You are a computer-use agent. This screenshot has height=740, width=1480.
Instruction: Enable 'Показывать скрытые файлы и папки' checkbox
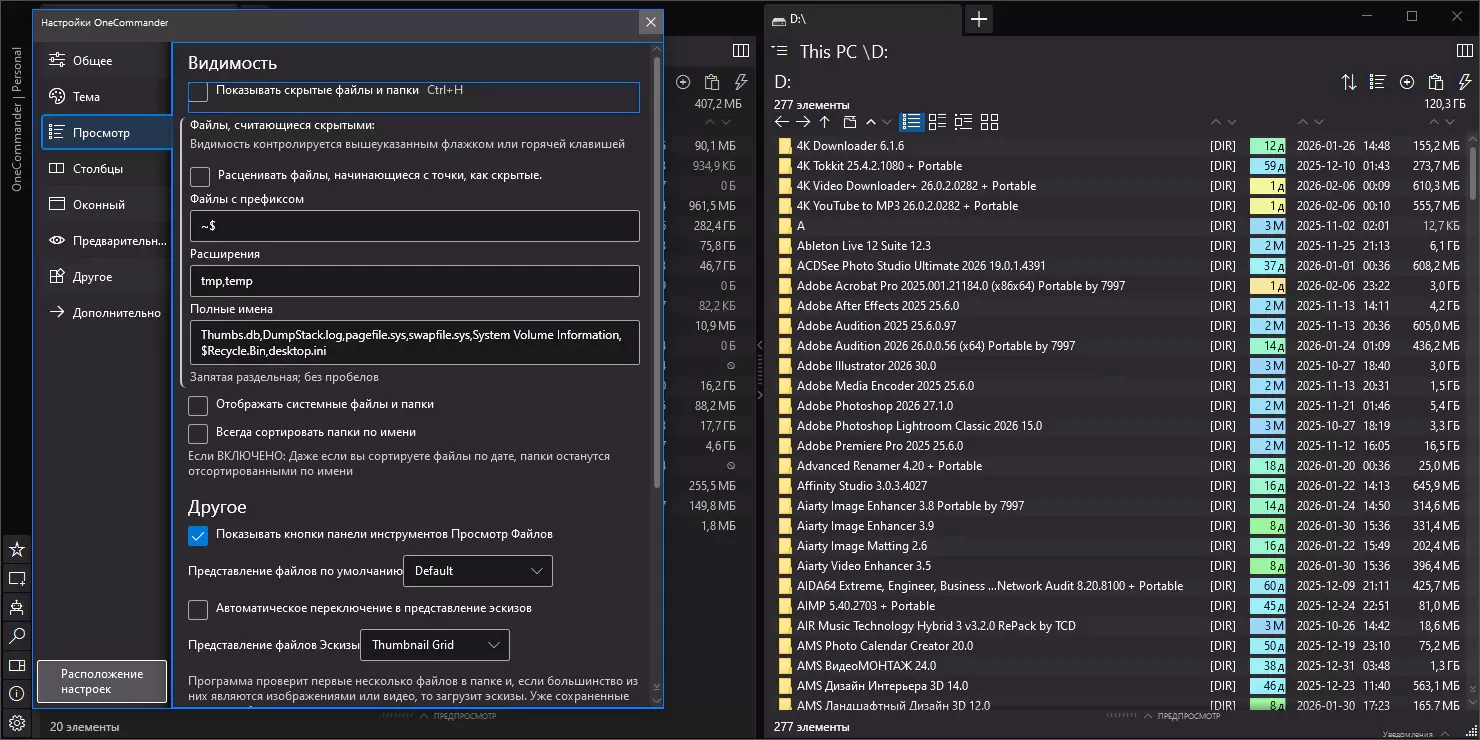(199, 91)
